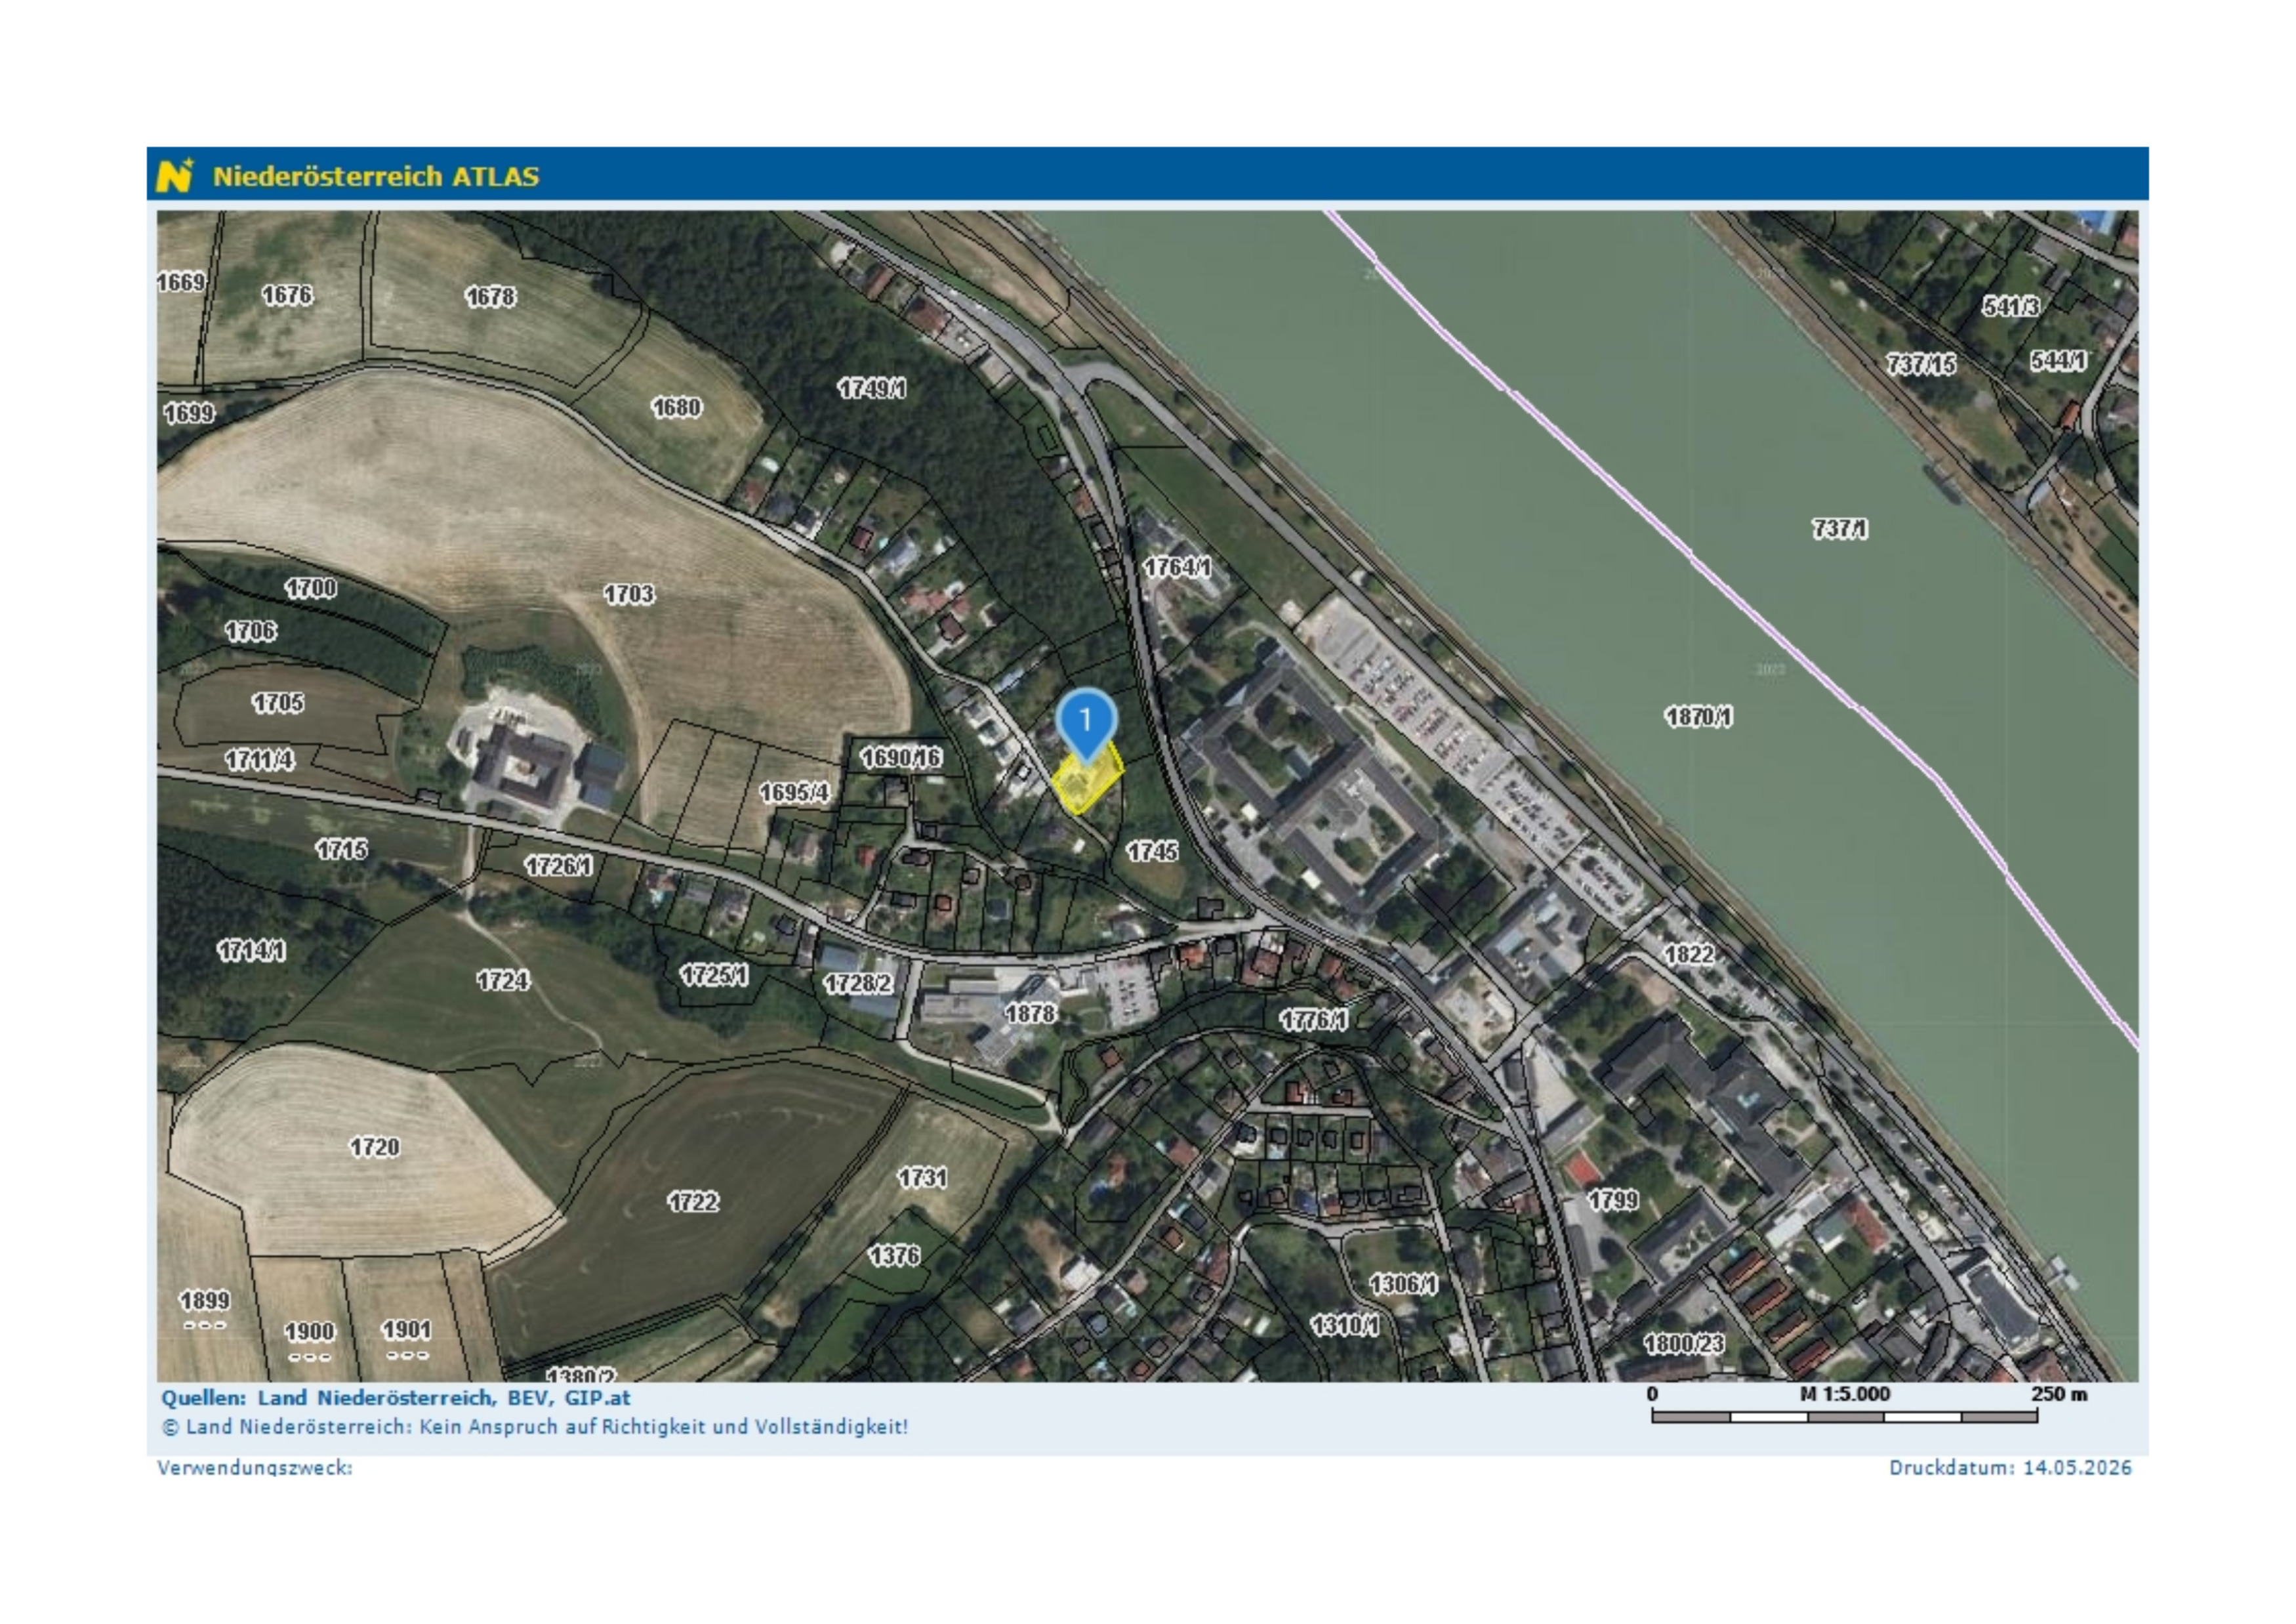Select parcel label 1764/1
2296x1624 pixels.
(1177, 567)
